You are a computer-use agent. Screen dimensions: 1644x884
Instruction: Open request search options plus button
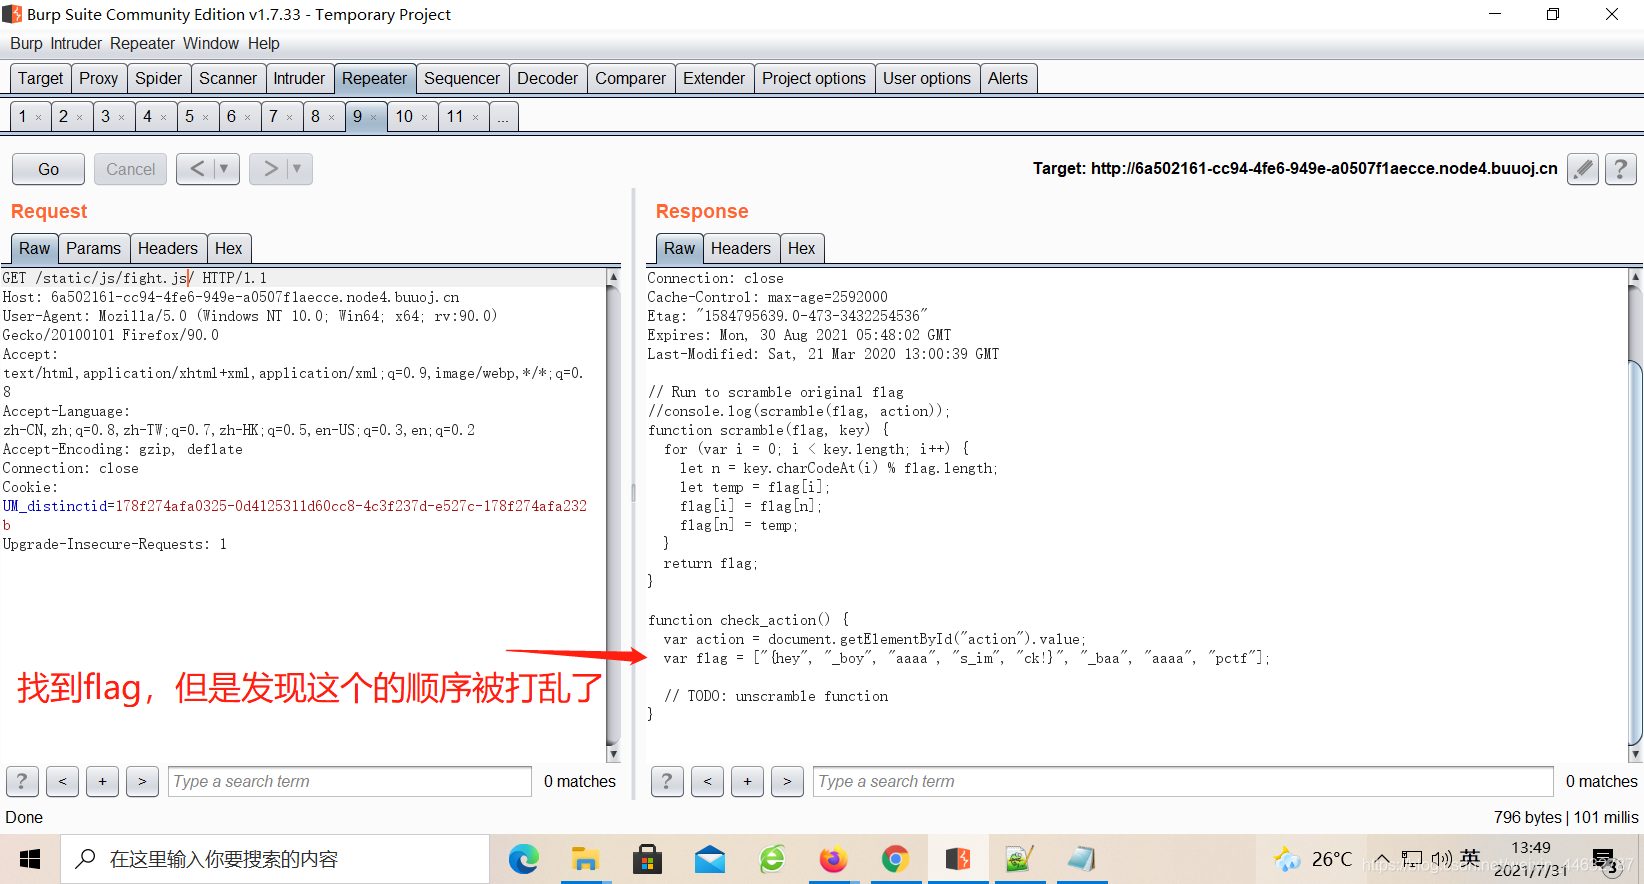point(102,781)
